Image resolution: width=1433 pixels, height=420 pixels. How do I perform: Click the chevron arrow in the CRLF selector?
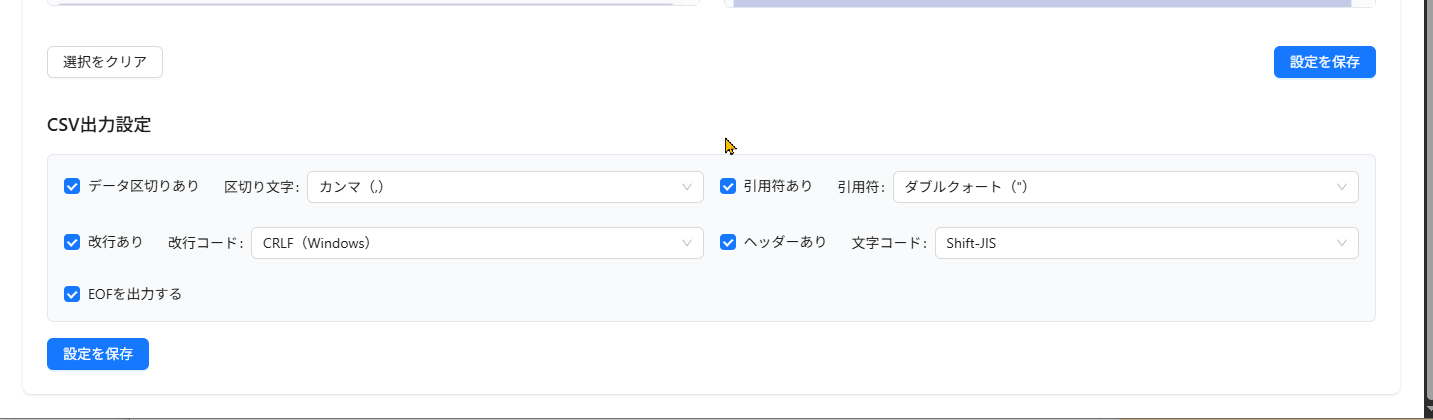(x=687, y=243)
